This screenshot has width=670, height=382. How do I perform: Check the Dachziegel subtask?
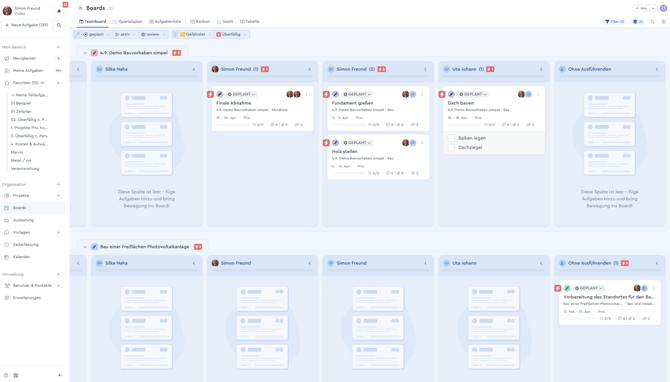tap(451, 147)
